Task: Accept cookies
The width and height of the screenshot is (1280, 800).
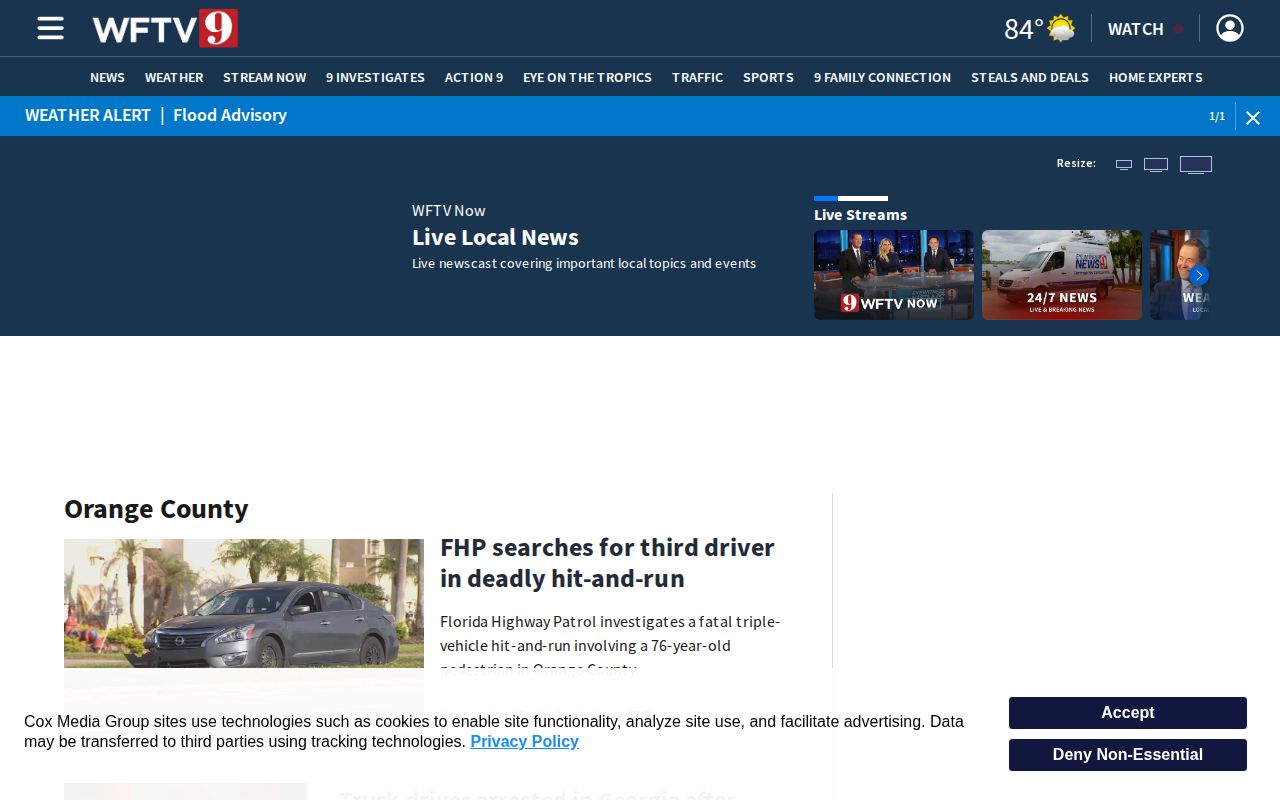Action: click(x=1128, y=713)
